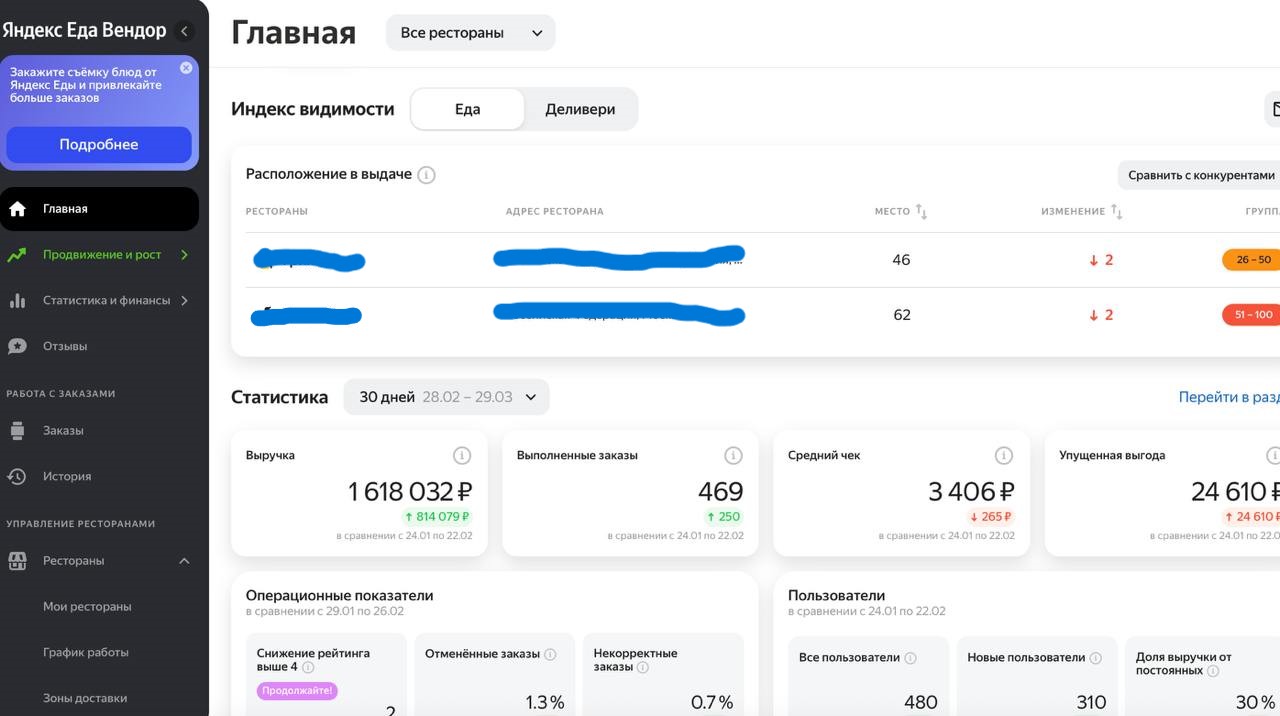The width and height of the screenshot is (1280, 716).
Task: Expand the Продвижение и рост chevron
Action: [x=184, y=255]
